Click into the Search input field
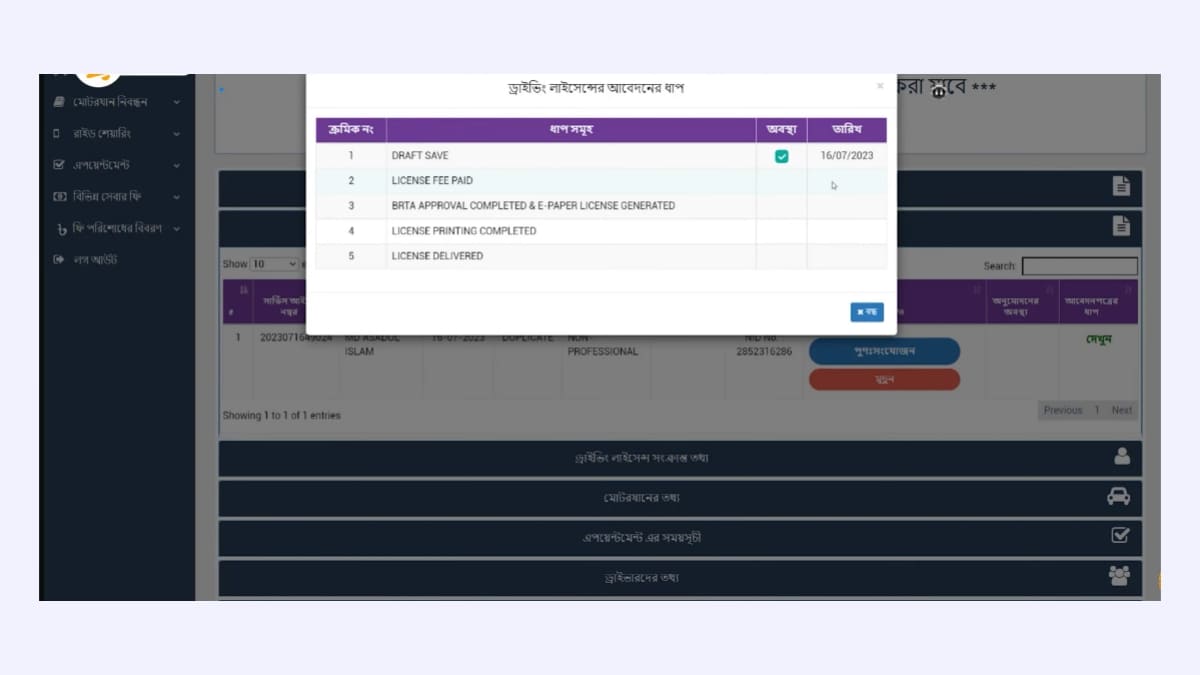 tap(1079, 266)
